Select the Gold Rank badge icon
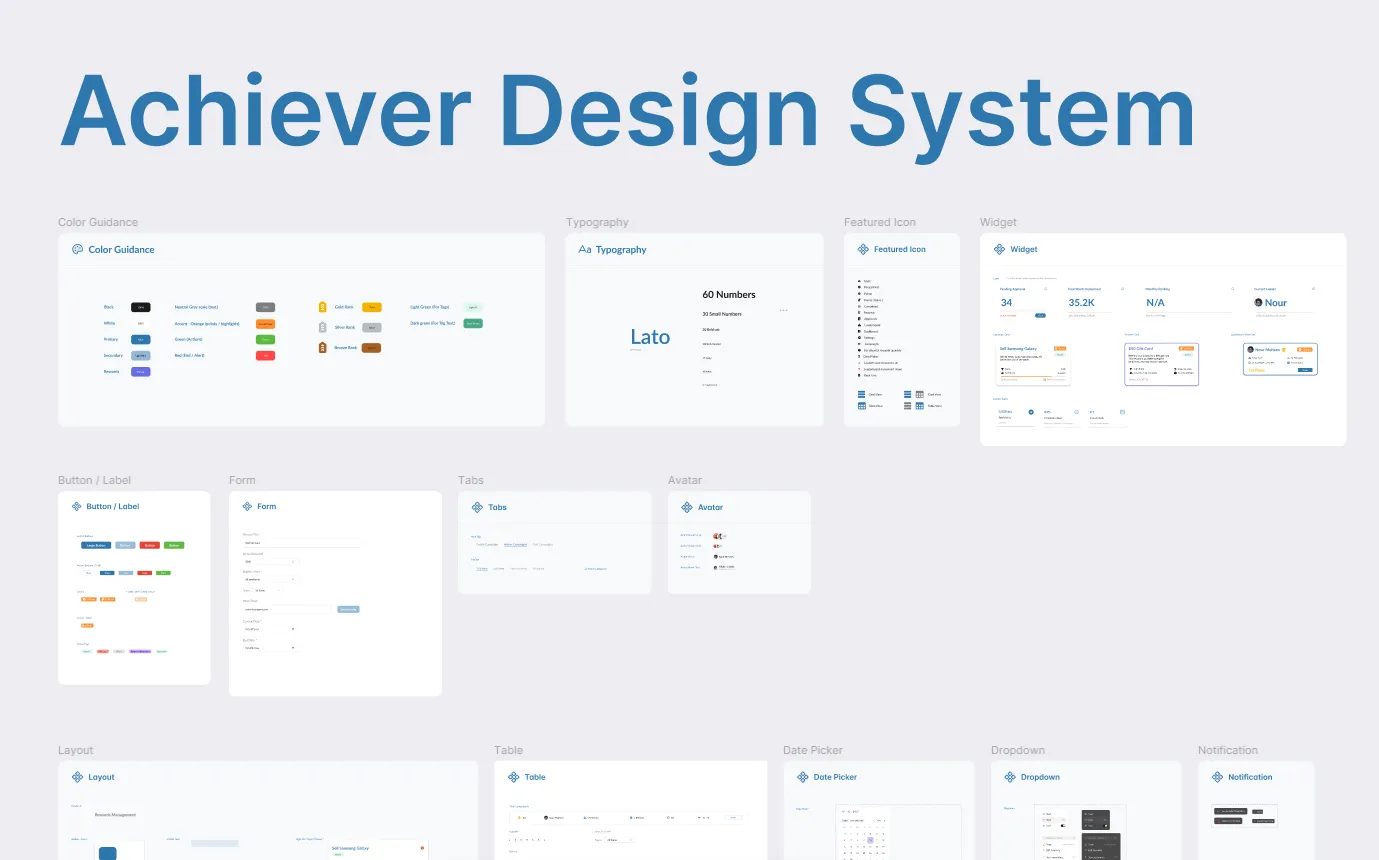Image resolution: width=1379 pixels, height=860 pixels. [323, 307]
